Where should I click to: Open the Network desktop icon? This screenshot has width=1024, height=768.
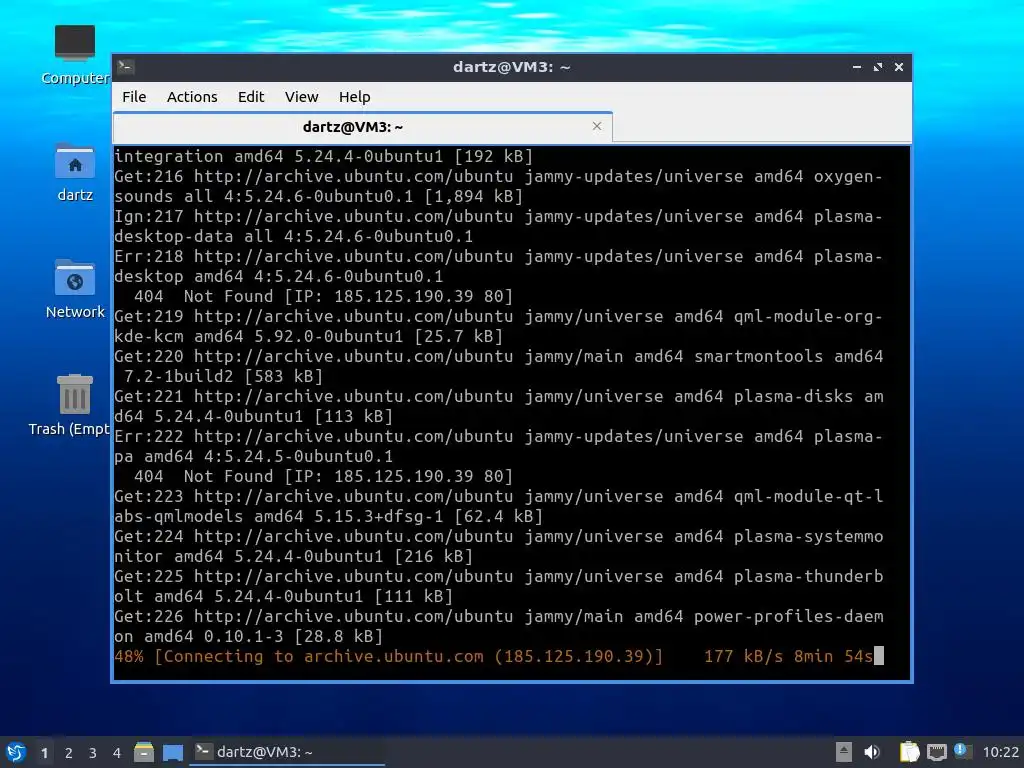click(74, 289)
